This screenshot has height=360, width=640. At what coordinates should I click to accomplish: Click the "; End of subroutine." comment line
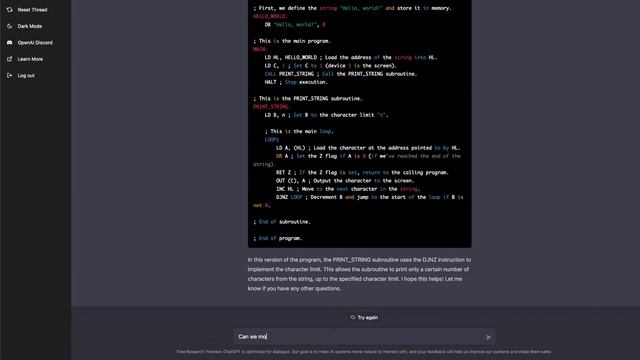(x=282, y=222)
